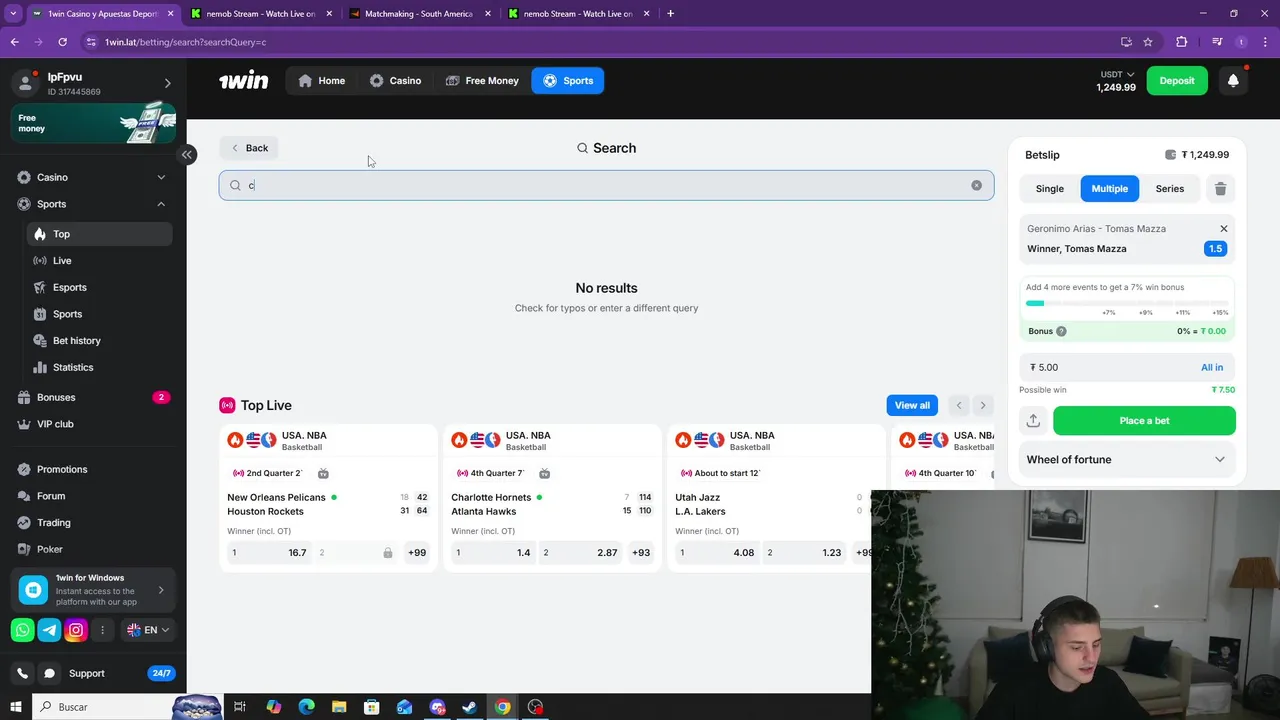The image size is (1280, 720).
Task: Open Bonuses in sidebar
Action: 94,398
